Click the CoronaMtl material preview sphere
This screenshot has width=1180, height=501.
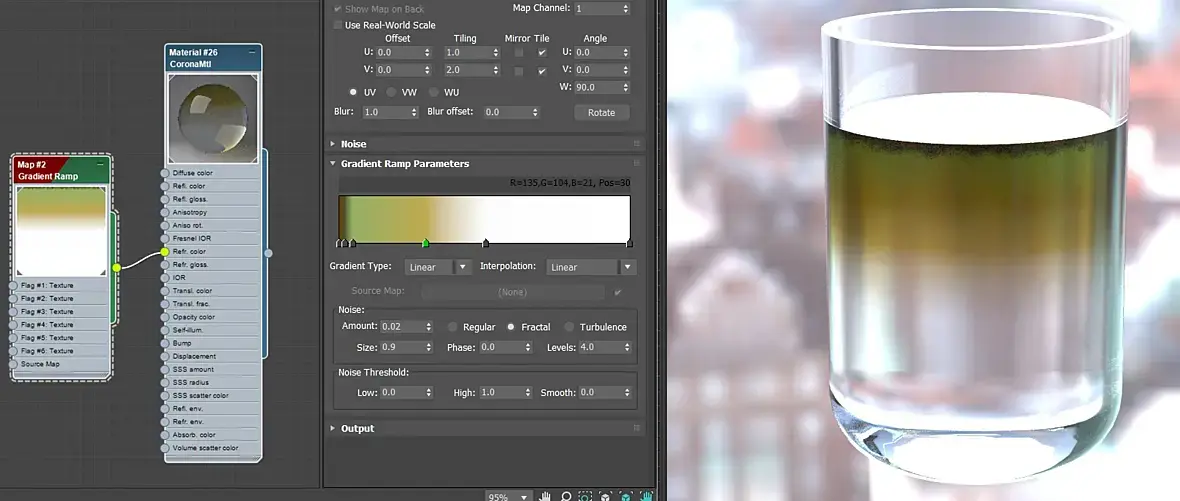tap(213, 119)
